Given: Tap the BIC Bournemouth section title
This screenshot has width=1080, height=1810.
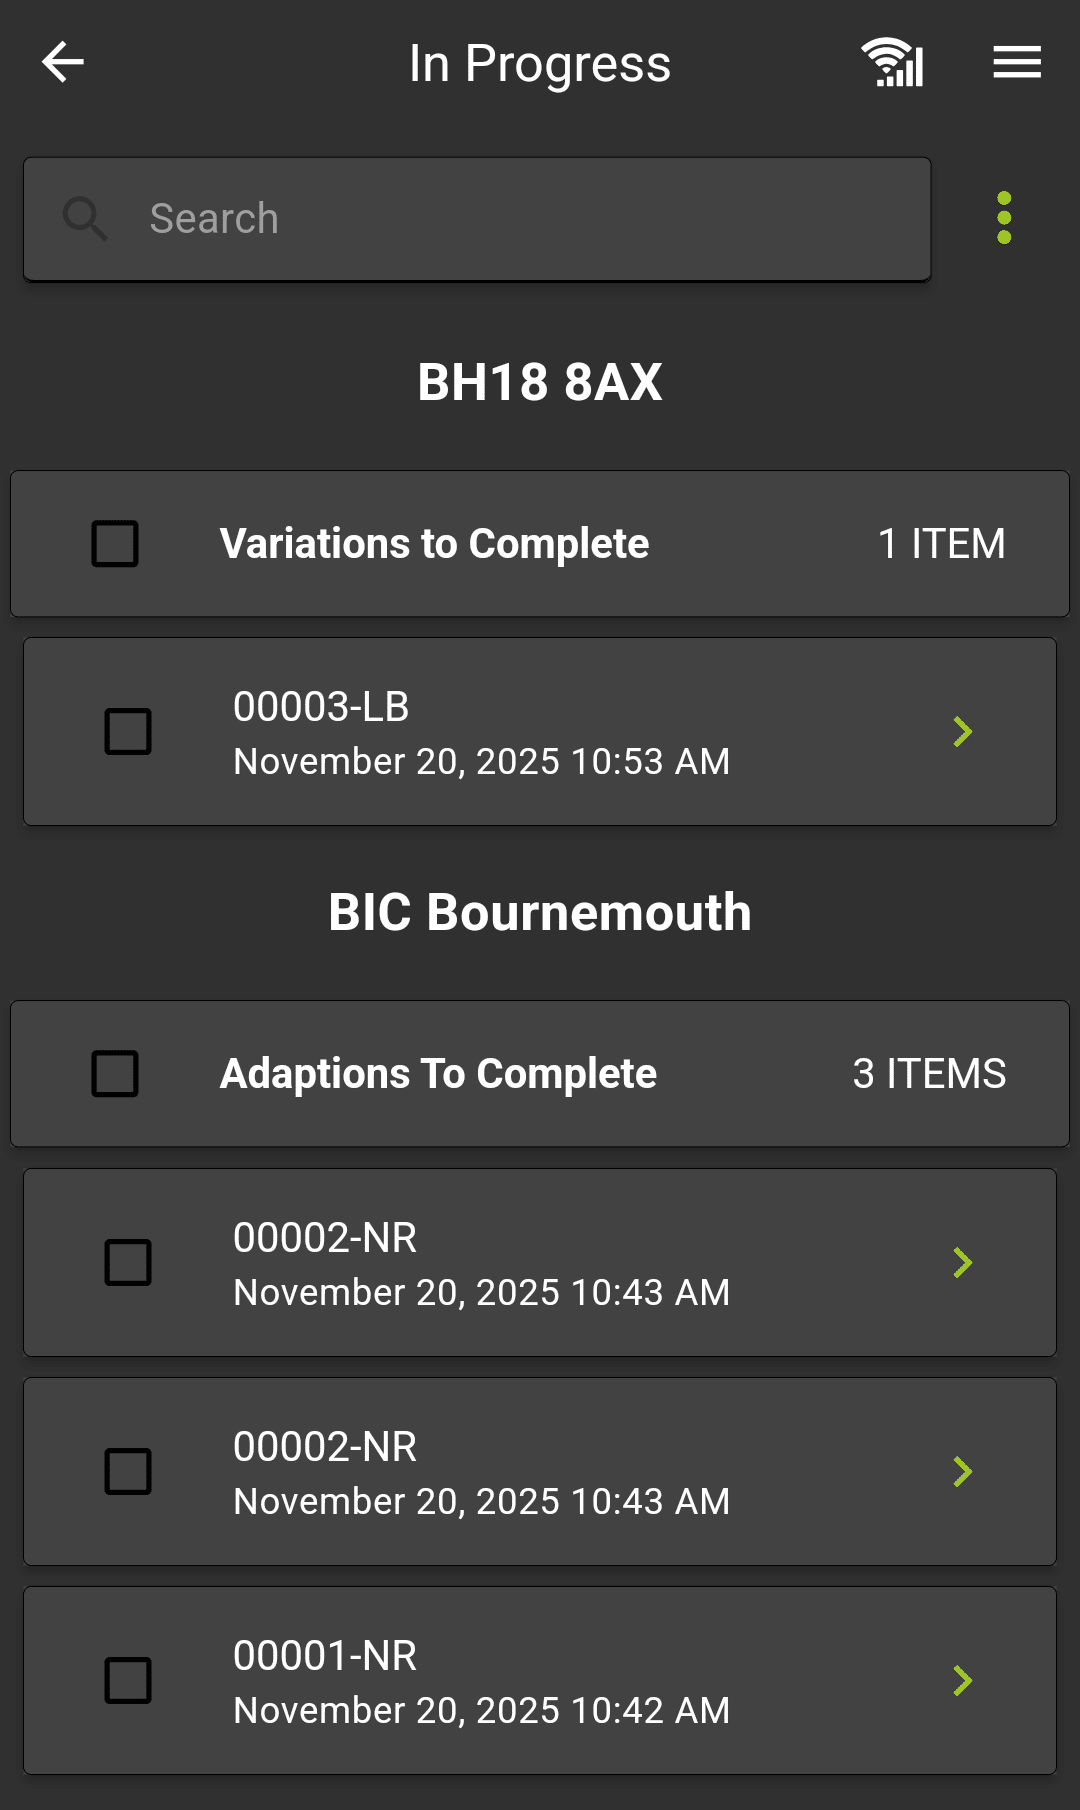Looking at the screenshot, I should coord(540,912).
